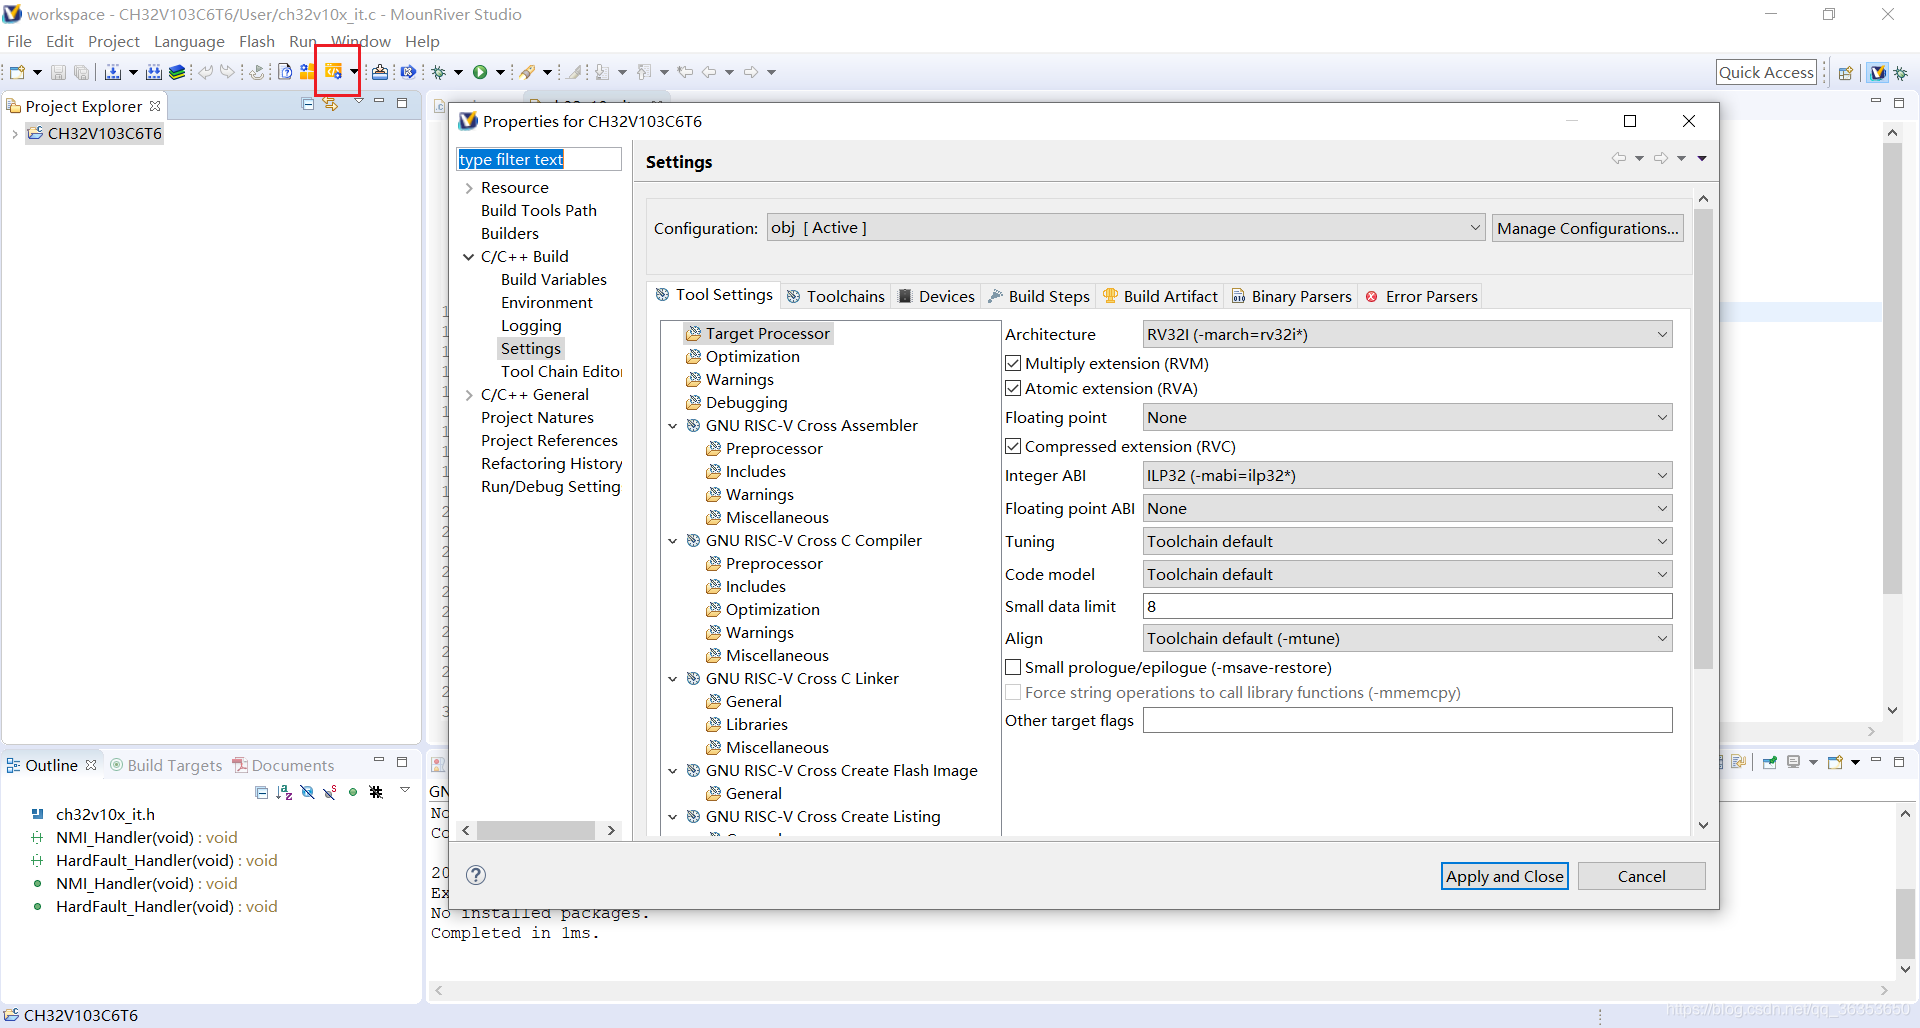The width and height of the screenshot is (1920, 1028).
Task: Collapse GNU RISC-V Cross Assembler node
Action: [673, 426]
